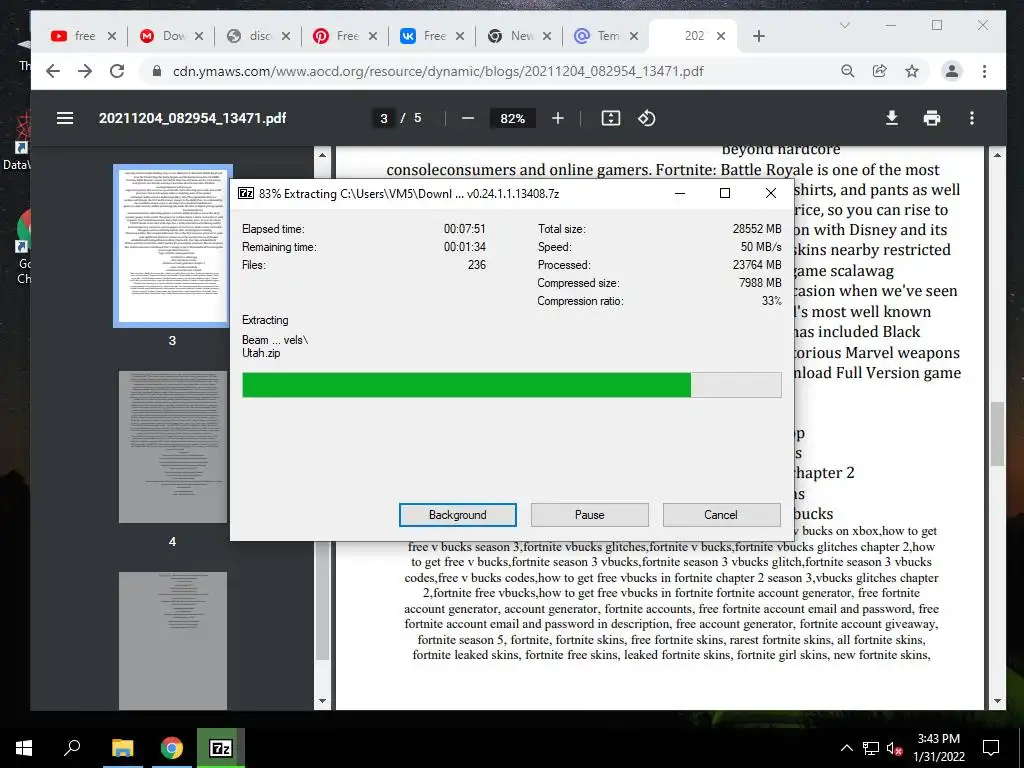The image size is (1024, 768).
Task: Pause the 7-Zip extraction
Action: [x=589, y=515]
